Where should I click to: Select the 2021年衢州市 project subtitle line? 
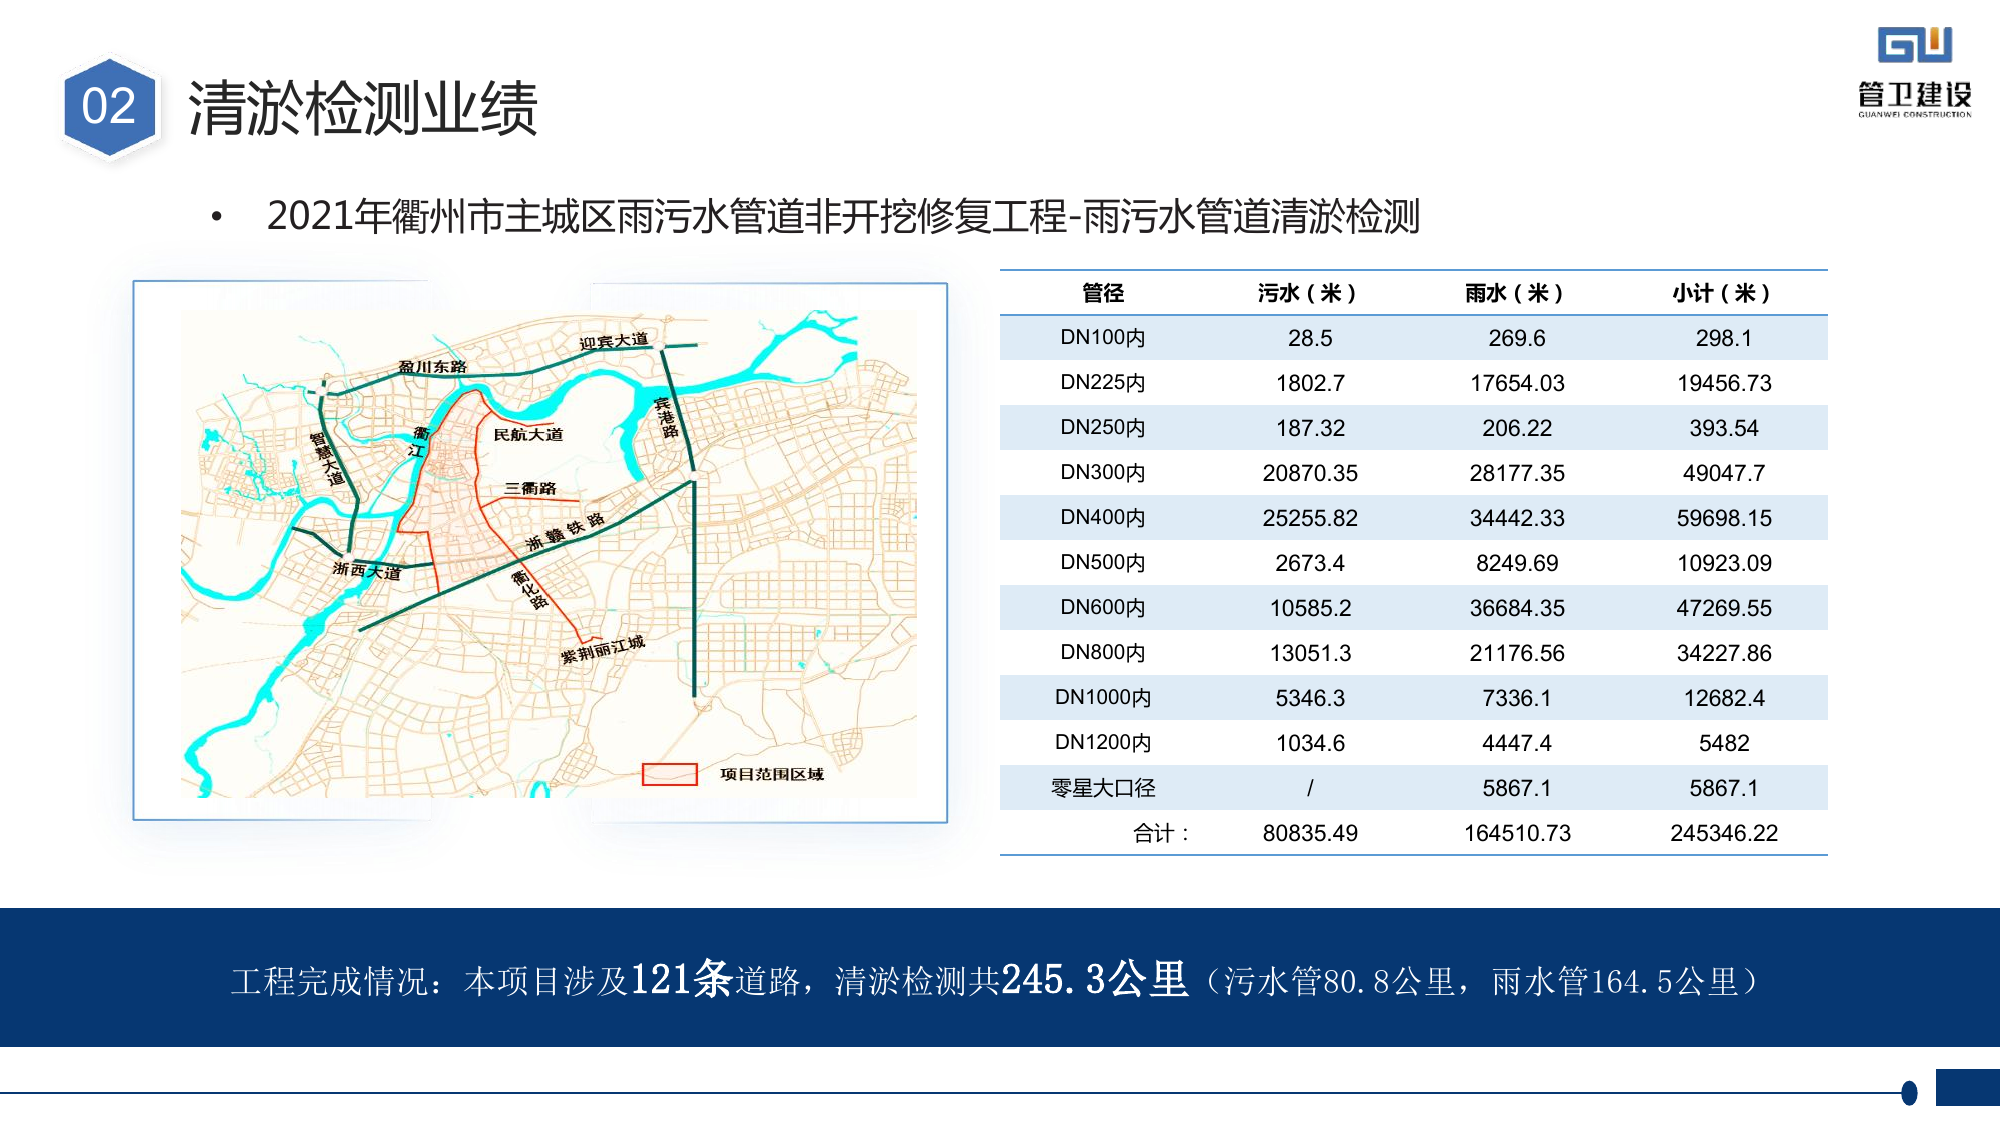point(843,216)
